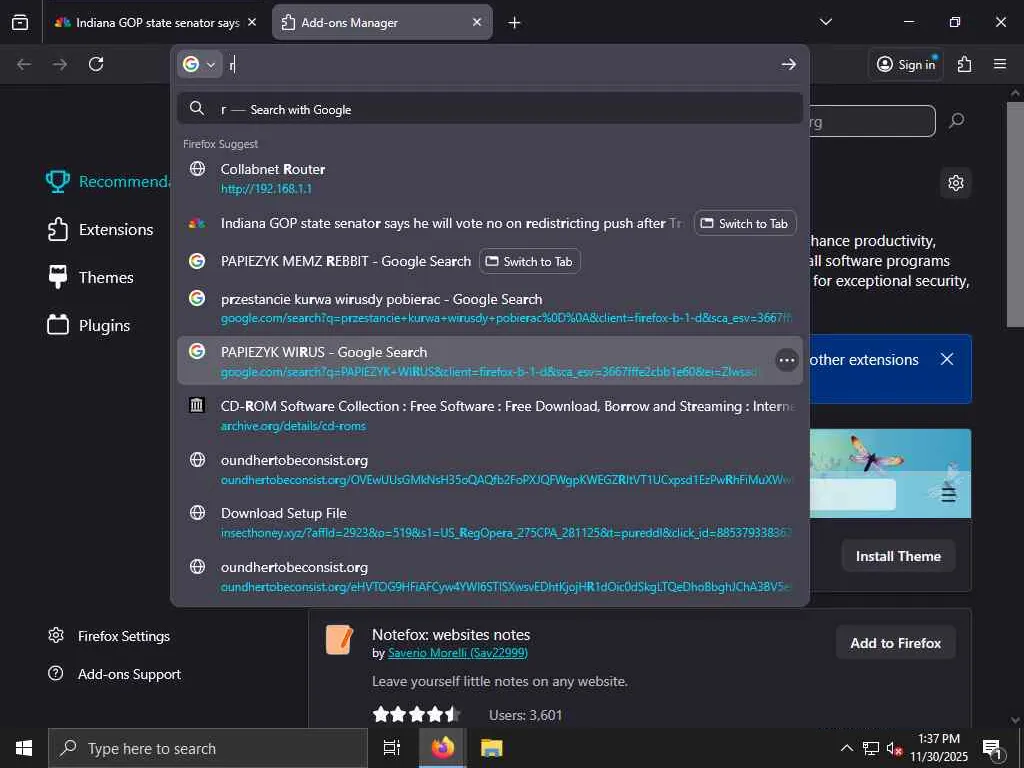
Task: Click Install Theme button
Action: click(x=898, y=556)
